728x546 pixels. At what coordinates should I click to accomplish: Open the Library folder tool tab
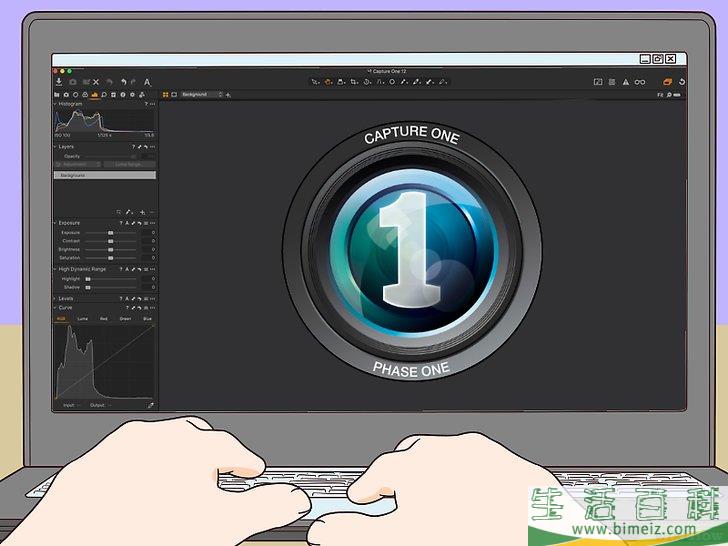(57, 95)
